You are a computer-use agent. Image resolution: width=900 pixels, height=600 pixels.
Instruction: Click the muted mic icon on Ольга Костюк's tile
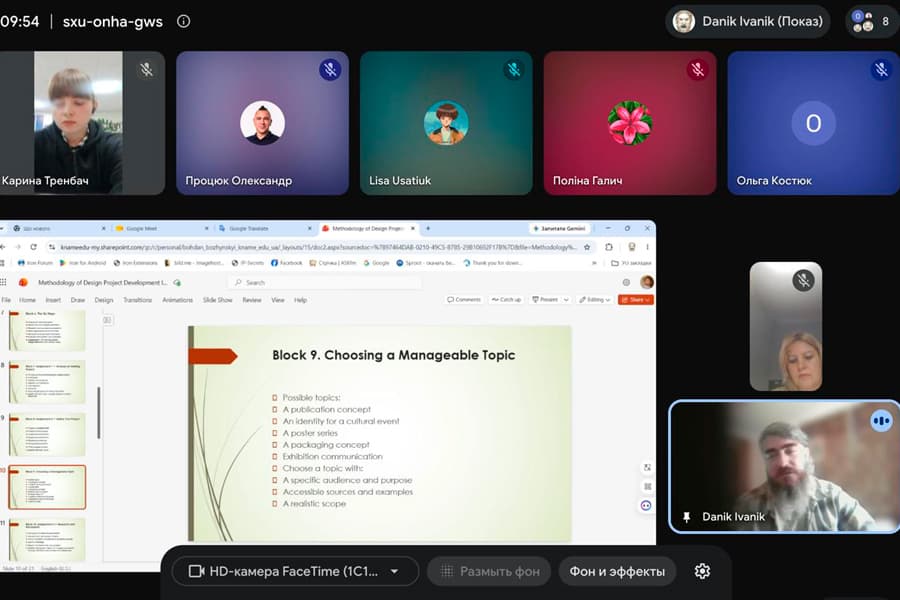click(881, 69)
